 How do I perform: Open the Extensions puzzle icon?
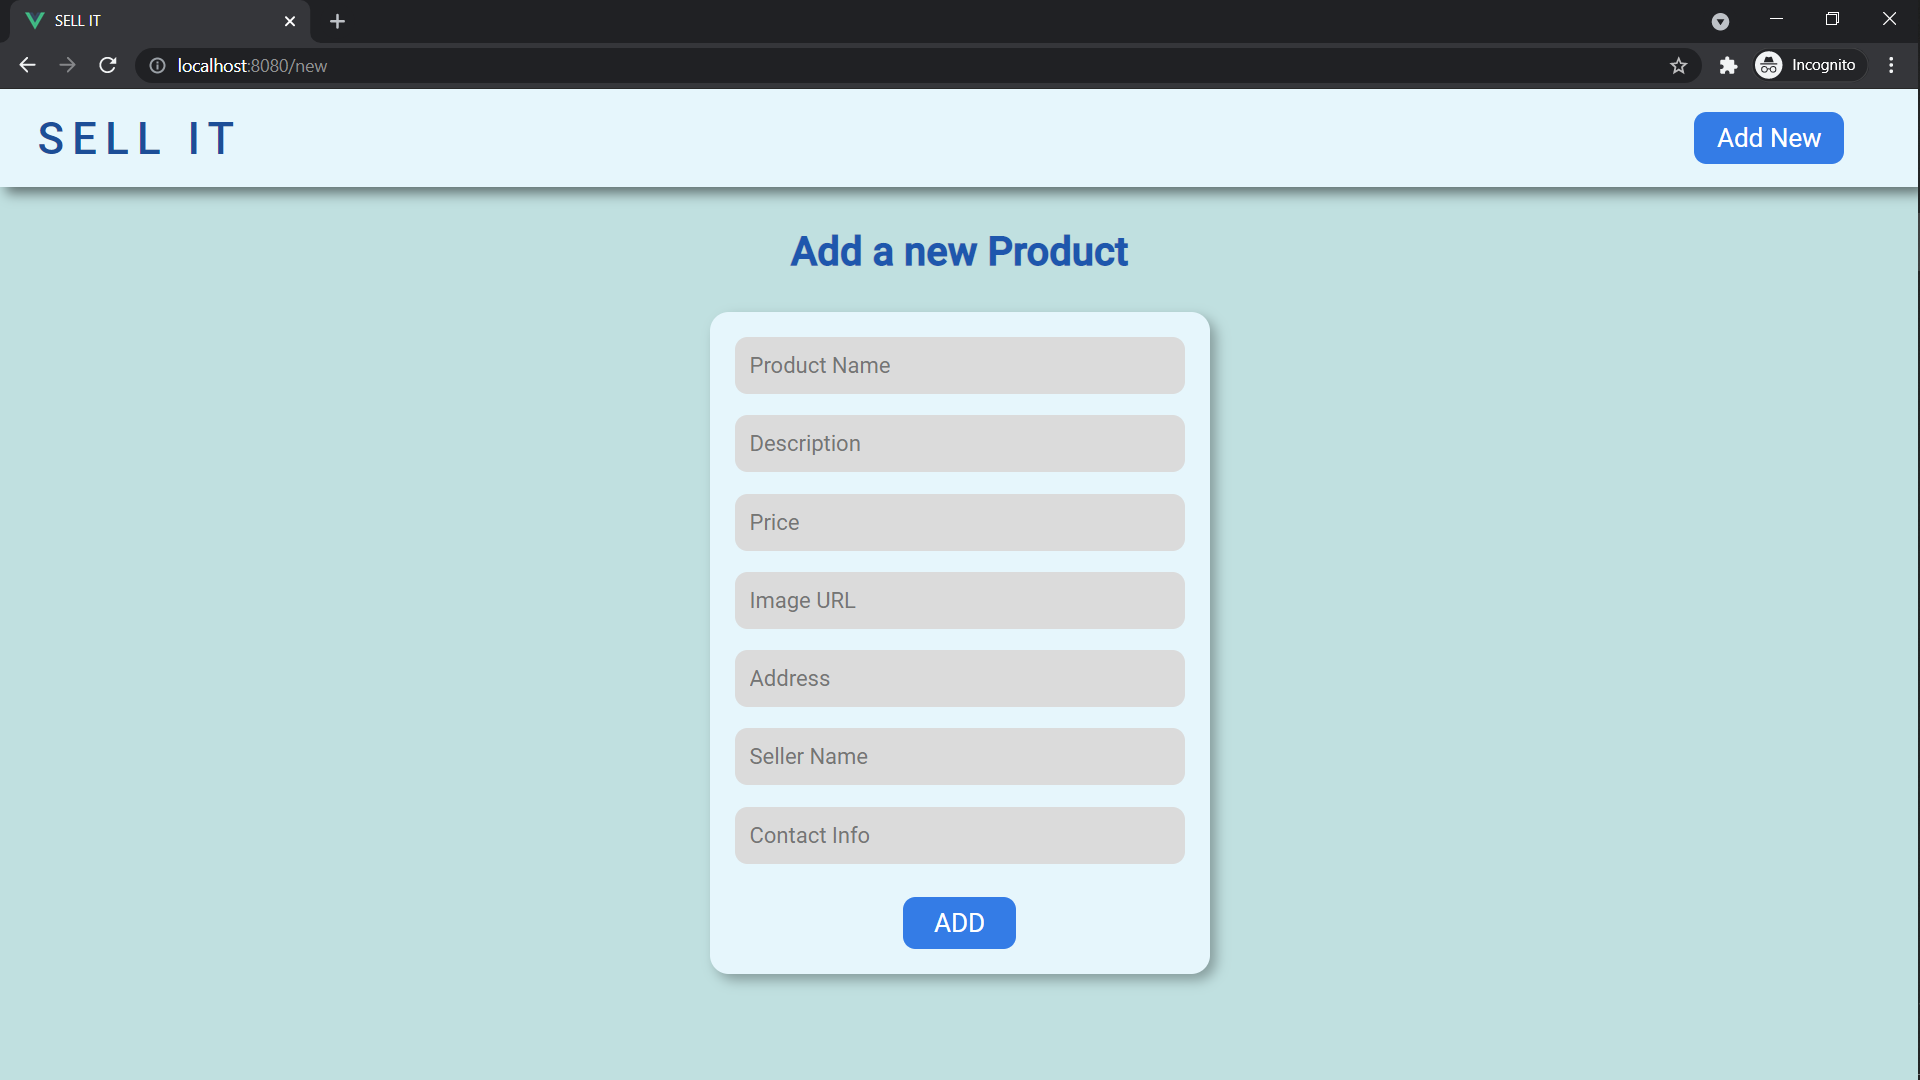(1727, 65)
